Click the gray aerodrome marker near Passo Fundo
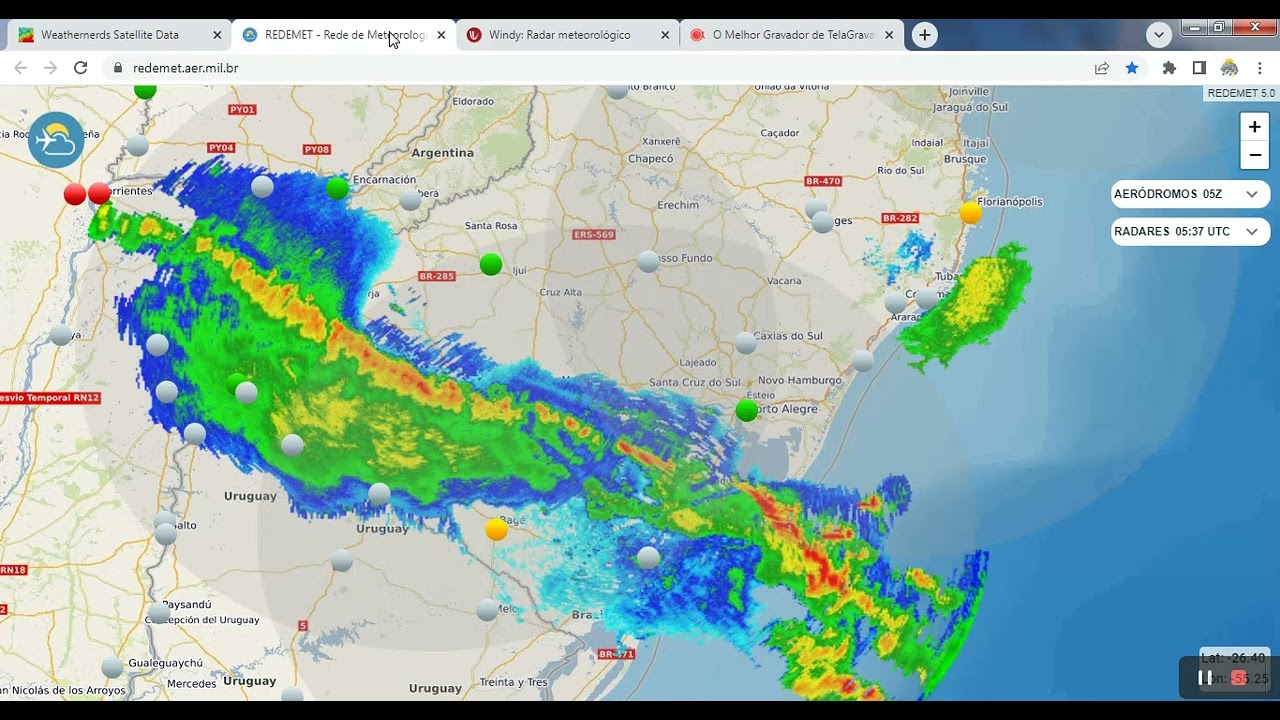1280x720 pixels. (648, 262)
